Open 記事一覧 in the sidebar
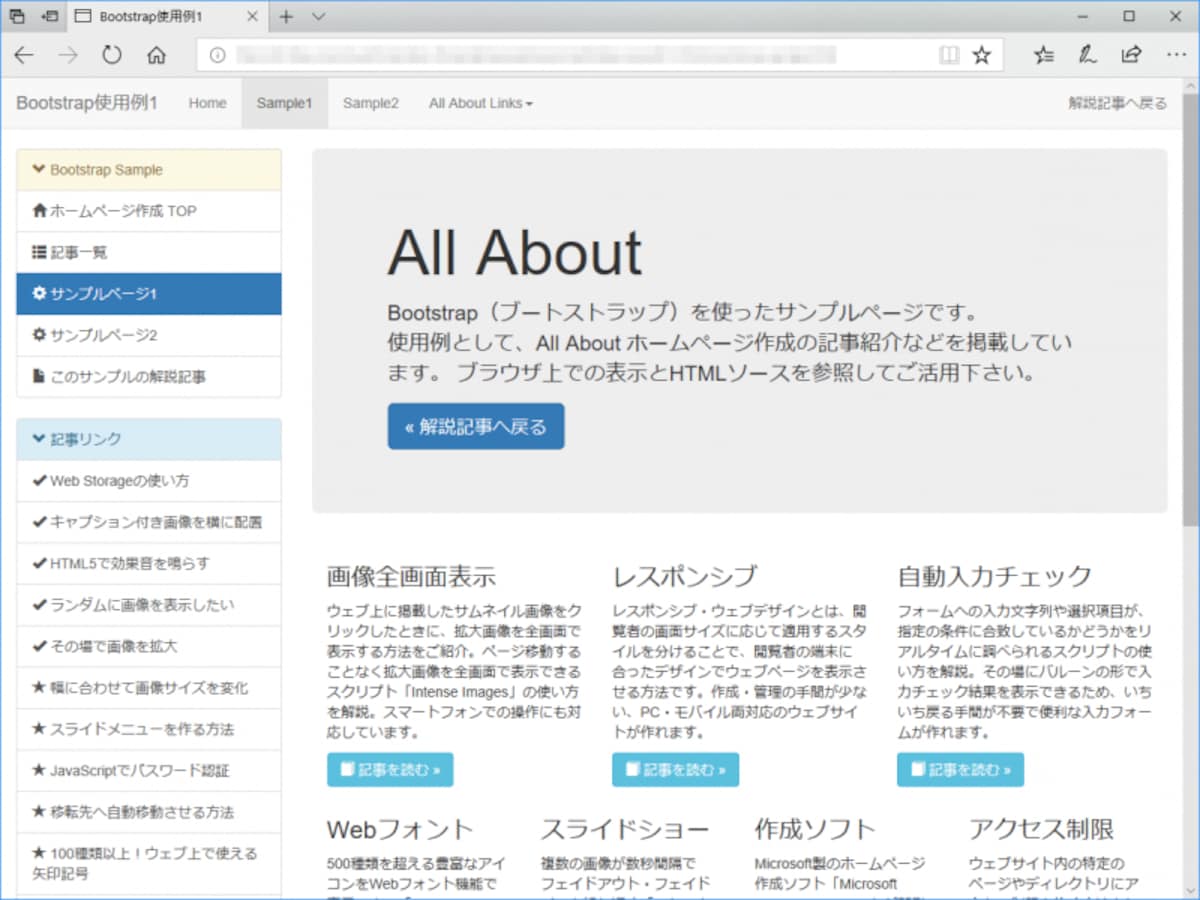The width and height of the screenshot is (1200, 900). pos(149,253)
